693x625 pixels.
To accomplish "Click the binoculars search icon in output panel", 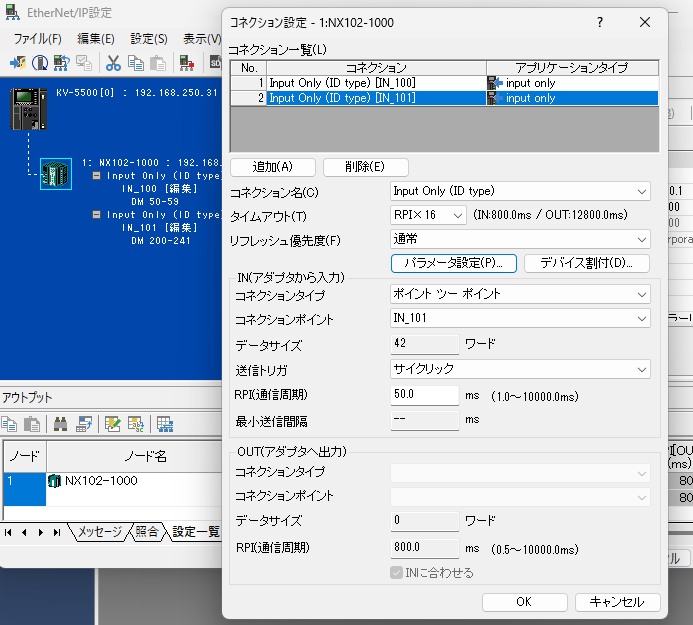I will click(x=61, y=424).
